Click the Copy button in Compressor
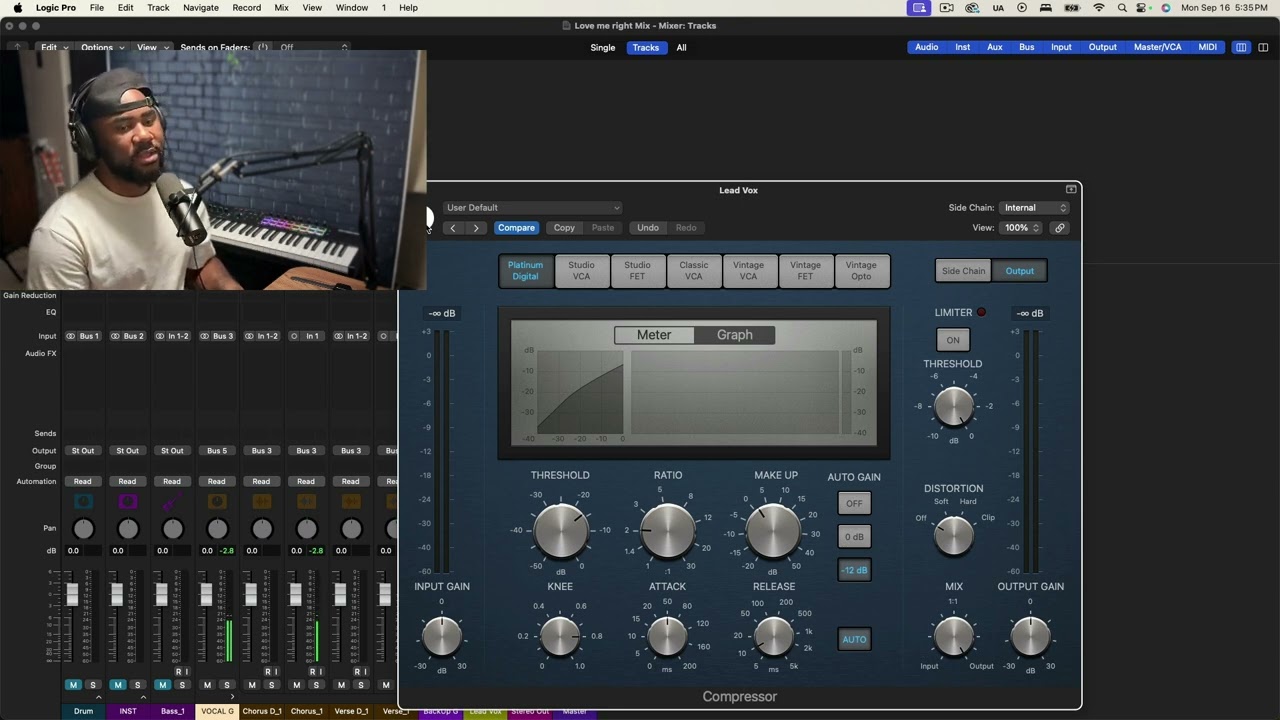The width and height of the screenshot is (1280, 720). (x=564, y=228)
